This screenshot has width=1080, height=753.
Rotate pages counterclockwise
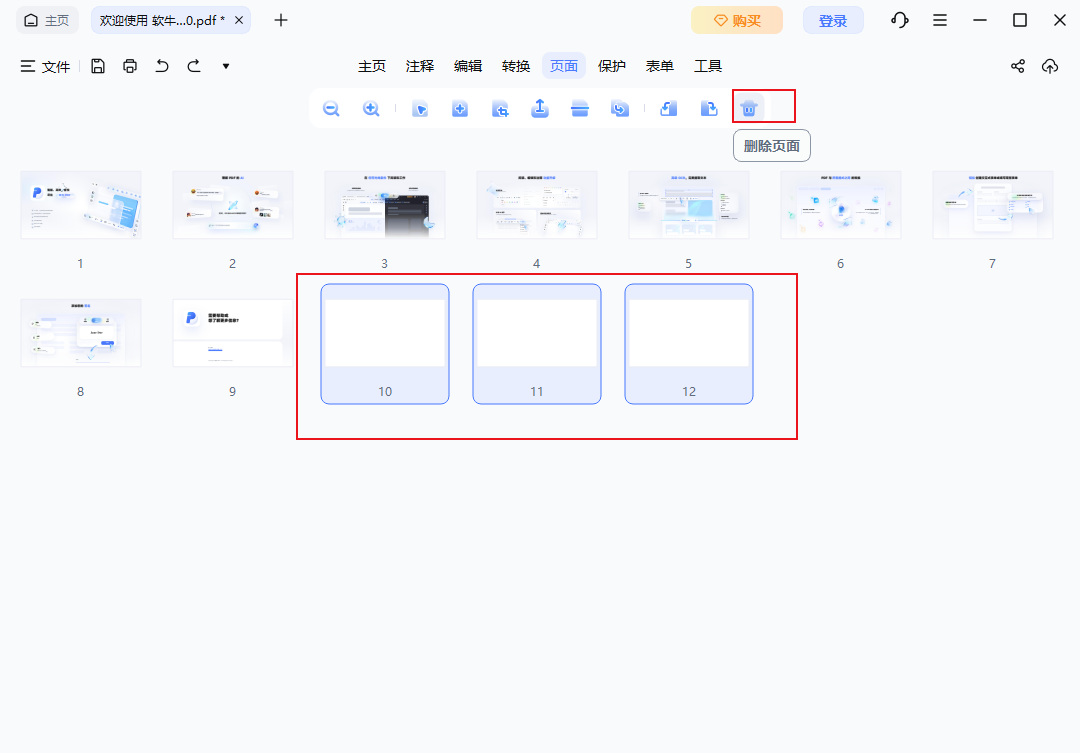[669, 109]
